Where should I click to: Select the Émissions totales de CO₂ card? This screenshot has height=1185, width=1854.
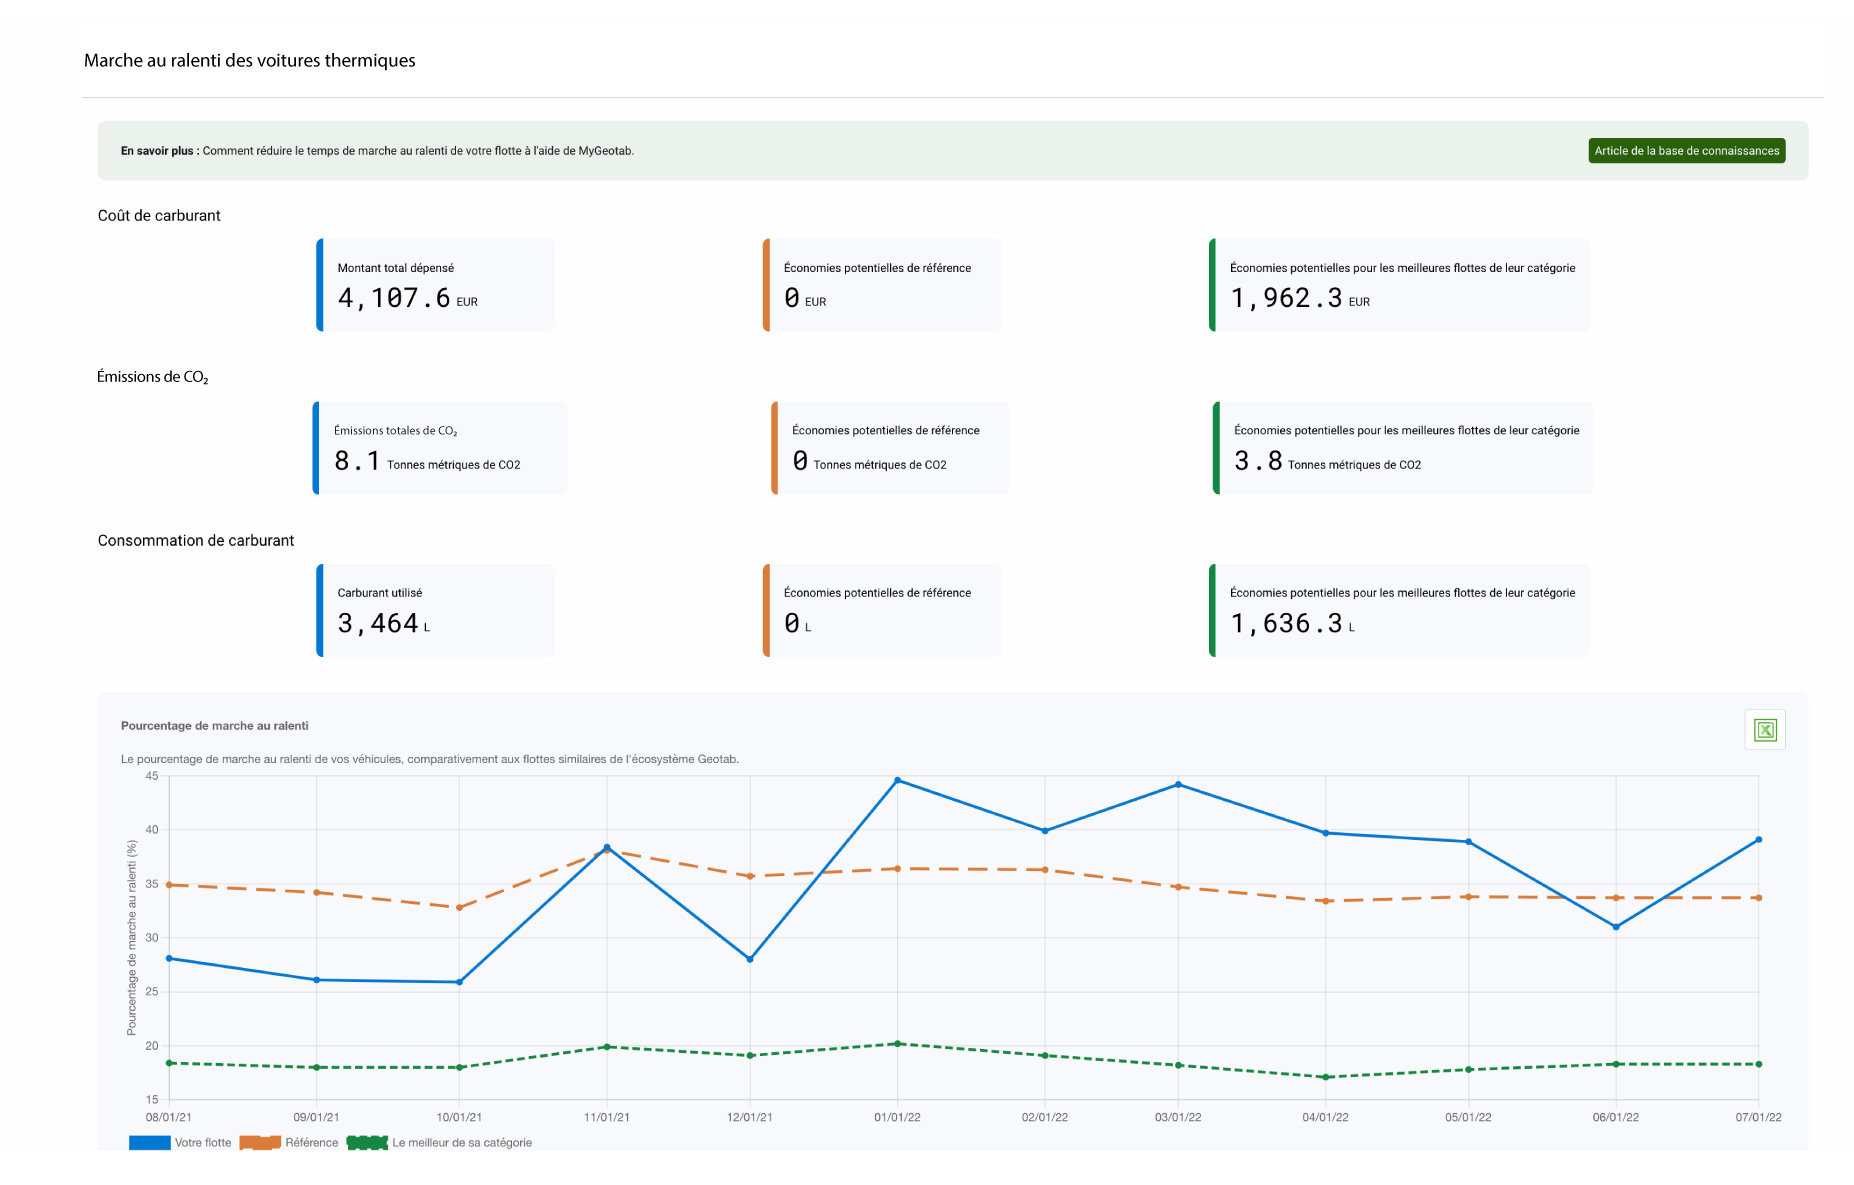[x=440, y=448]
